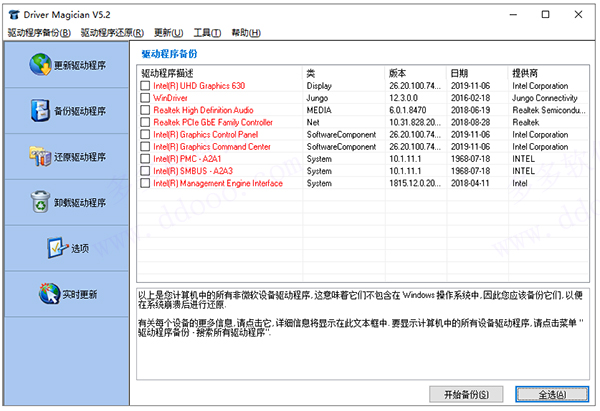Click the Jungo class cell

pos(317,98)
